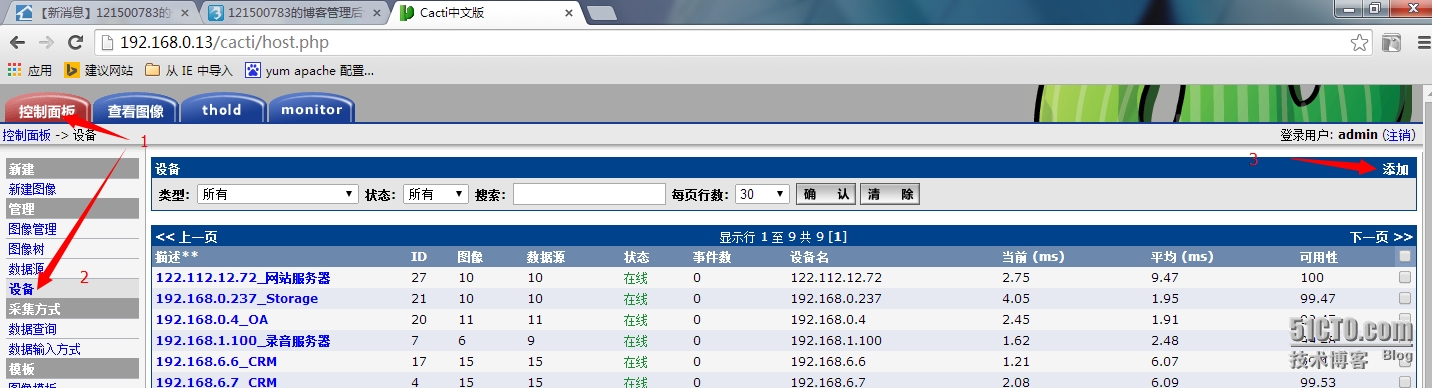Screen dimensions: 1432x388
Task: Open the 控制面板 tab
Action: [46, 110]
